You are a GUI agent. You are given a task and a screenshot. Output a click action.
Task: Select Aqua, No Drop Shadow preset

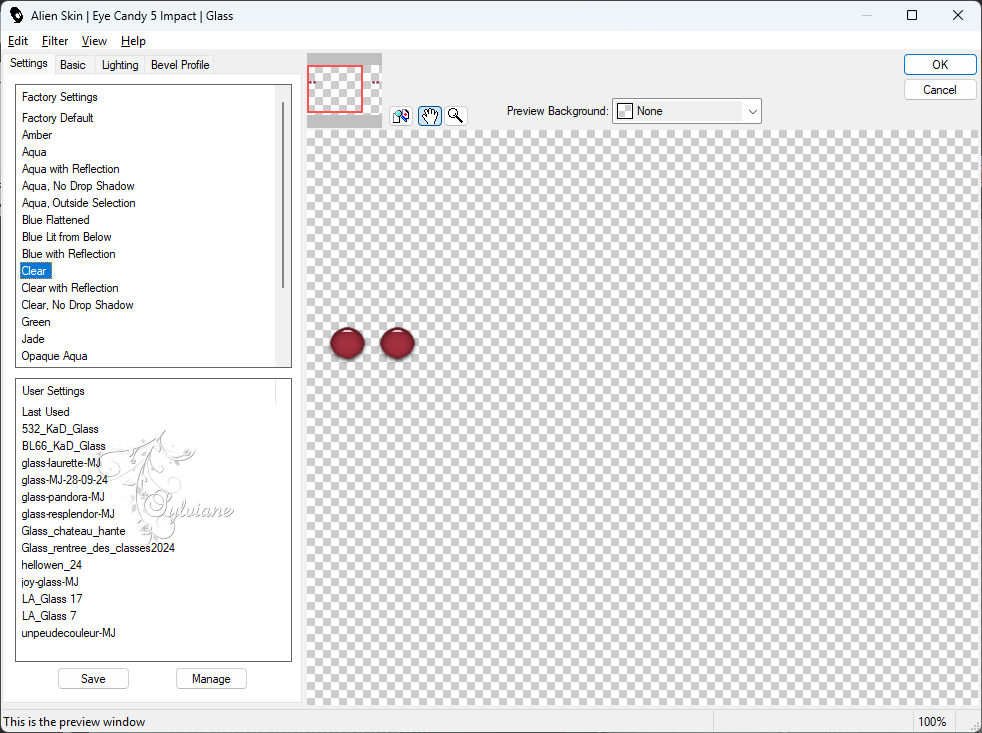coord(78,185)
